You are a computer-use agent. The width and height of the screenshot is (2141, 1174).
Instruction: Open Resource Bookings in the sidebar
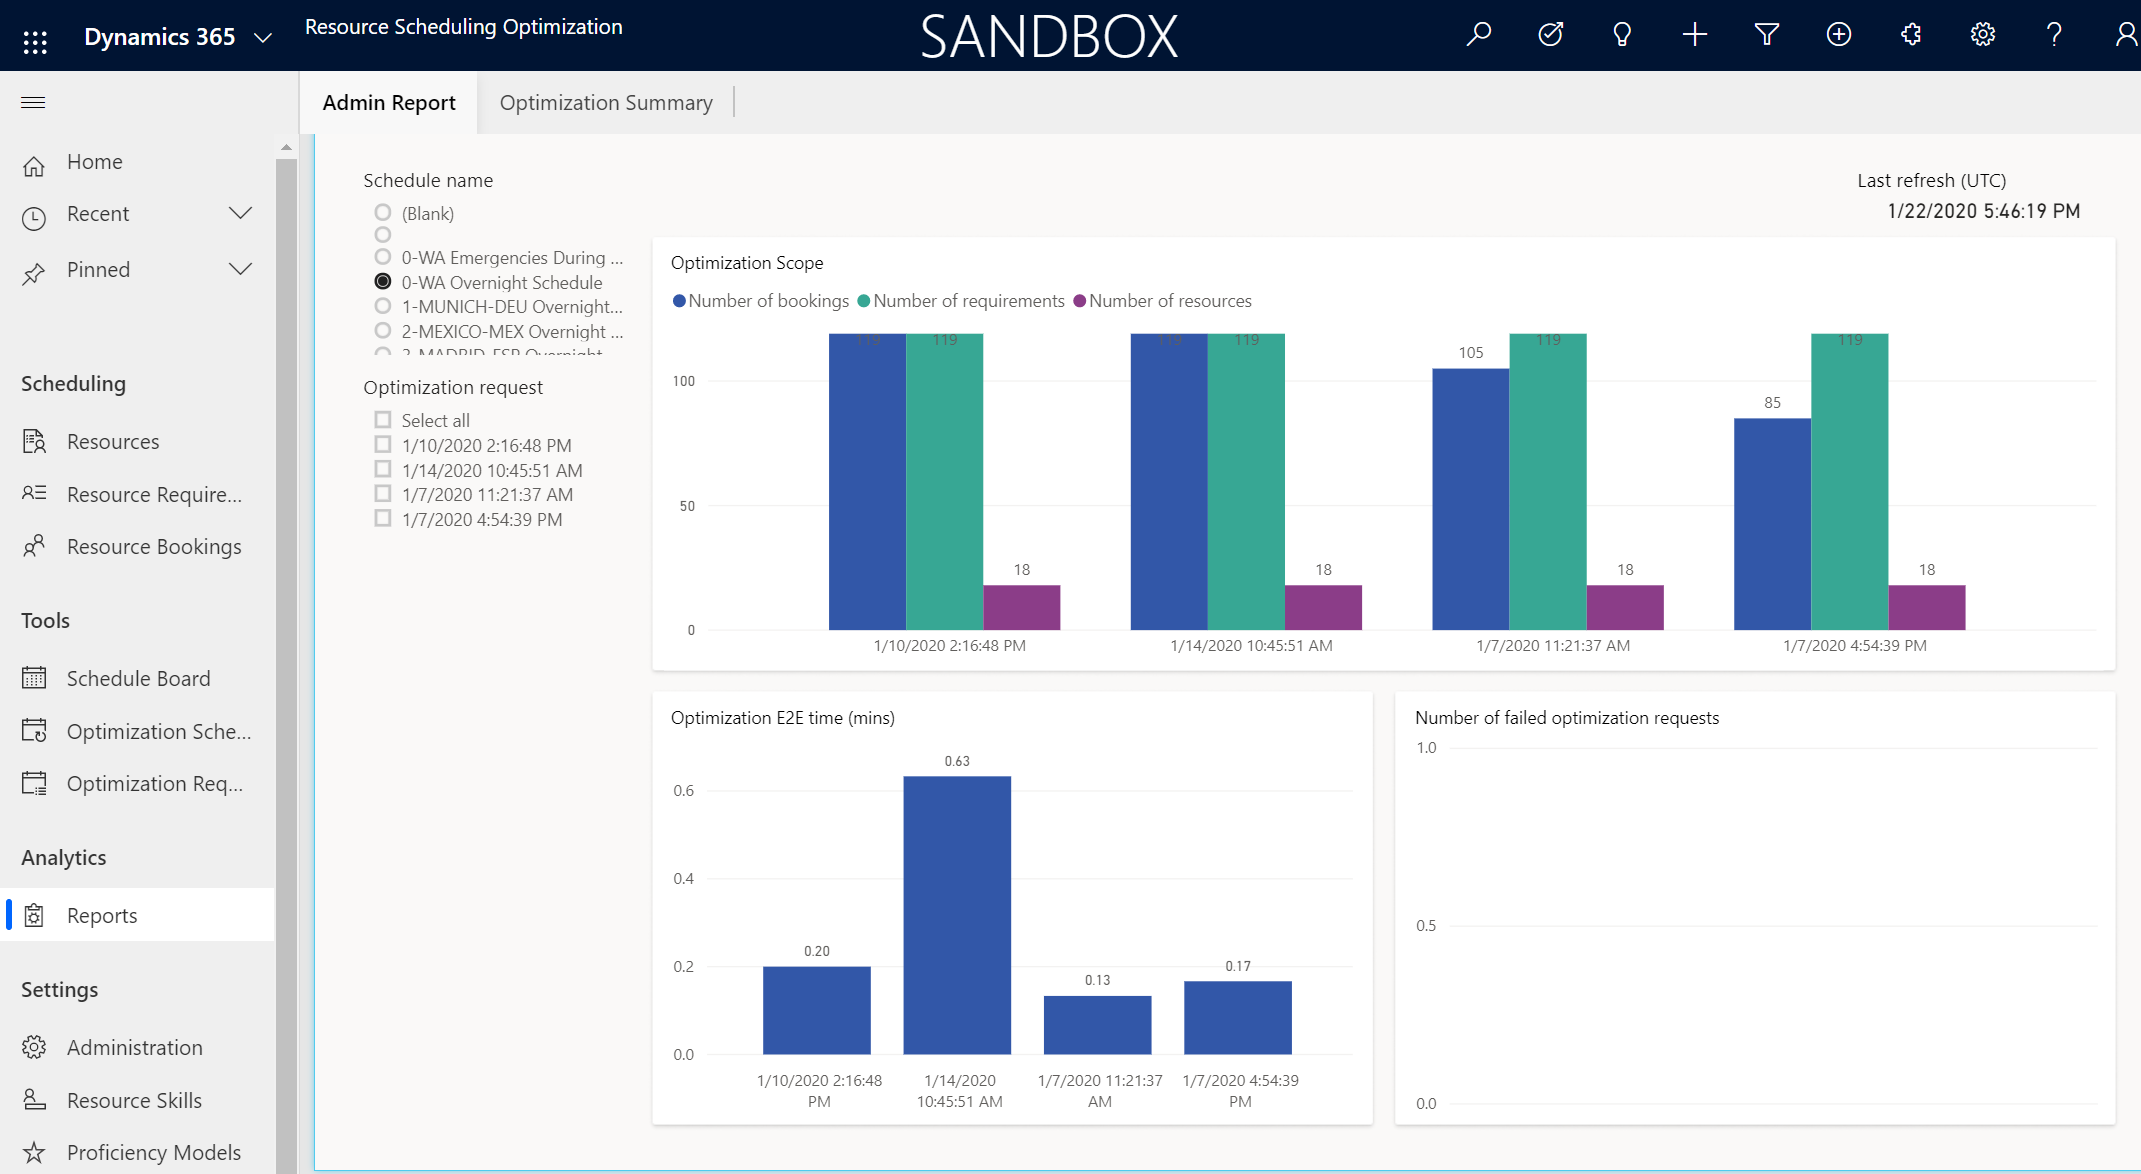pos(153,545)
